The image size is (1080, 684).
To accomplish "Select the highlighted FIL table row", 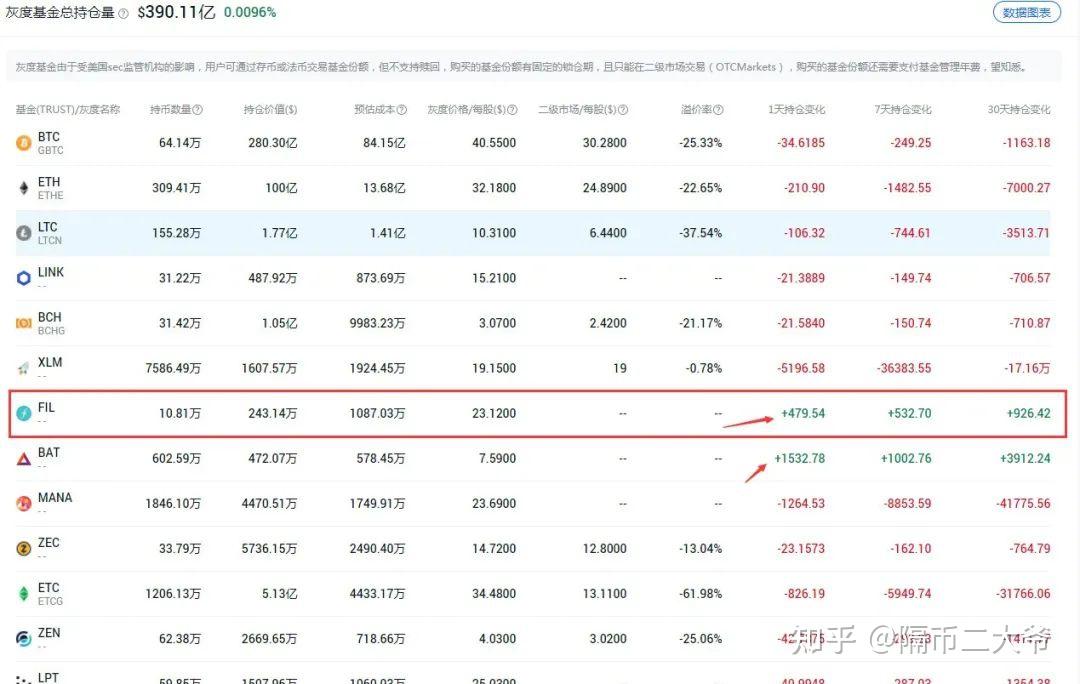I will point(540,413).
